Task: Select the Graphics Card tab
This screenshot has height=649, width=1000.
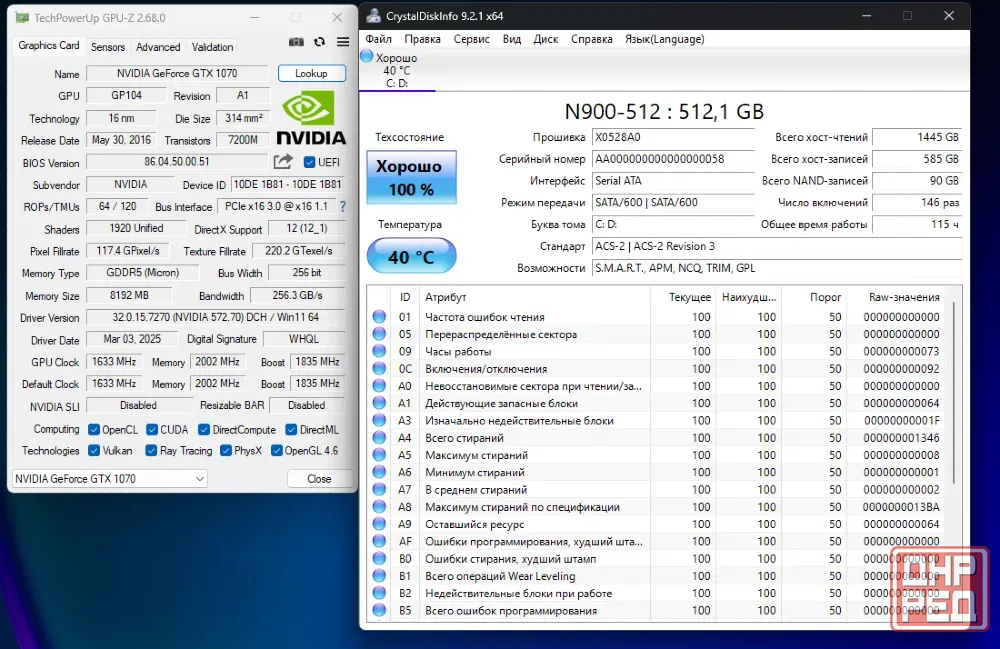Action: pyautogui.click(x=48, y=45)
